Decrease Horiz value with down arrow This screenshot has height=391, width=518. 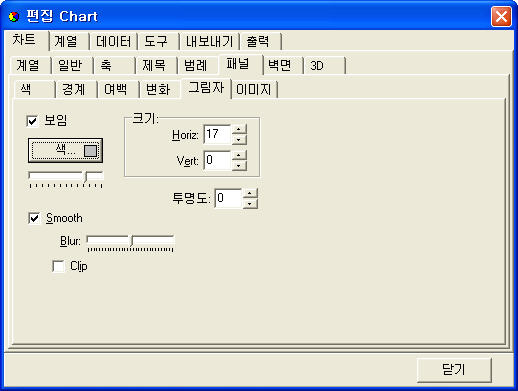(239, 139)
